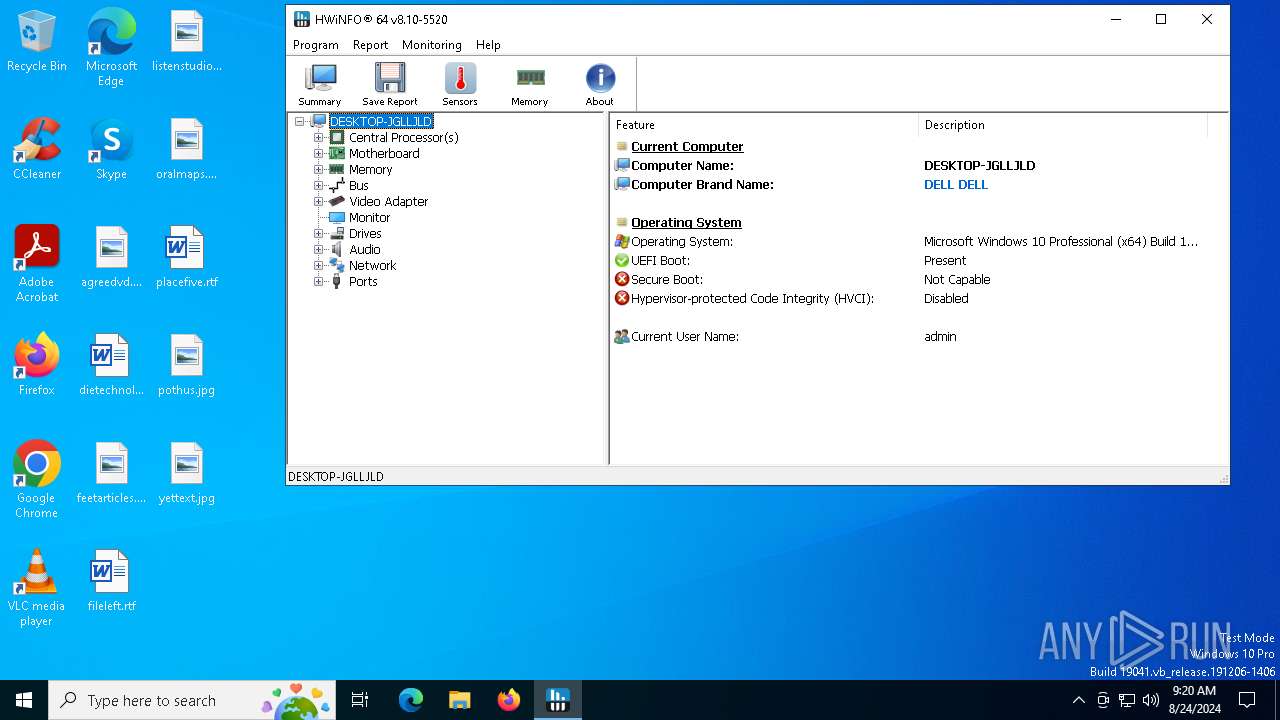Select the Central Processor(s) tree item
This screenshot has height=720, width=1280.
(x=404, y=138)
